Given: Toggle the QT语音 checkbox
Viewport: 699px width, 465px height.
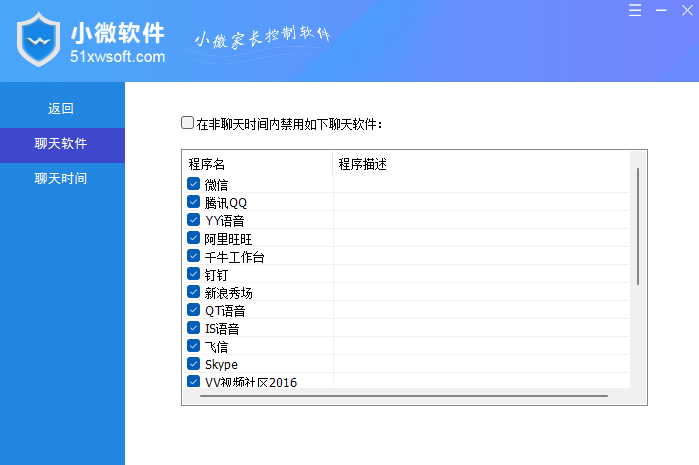Looking at the screenshot, I should (193, 309).
